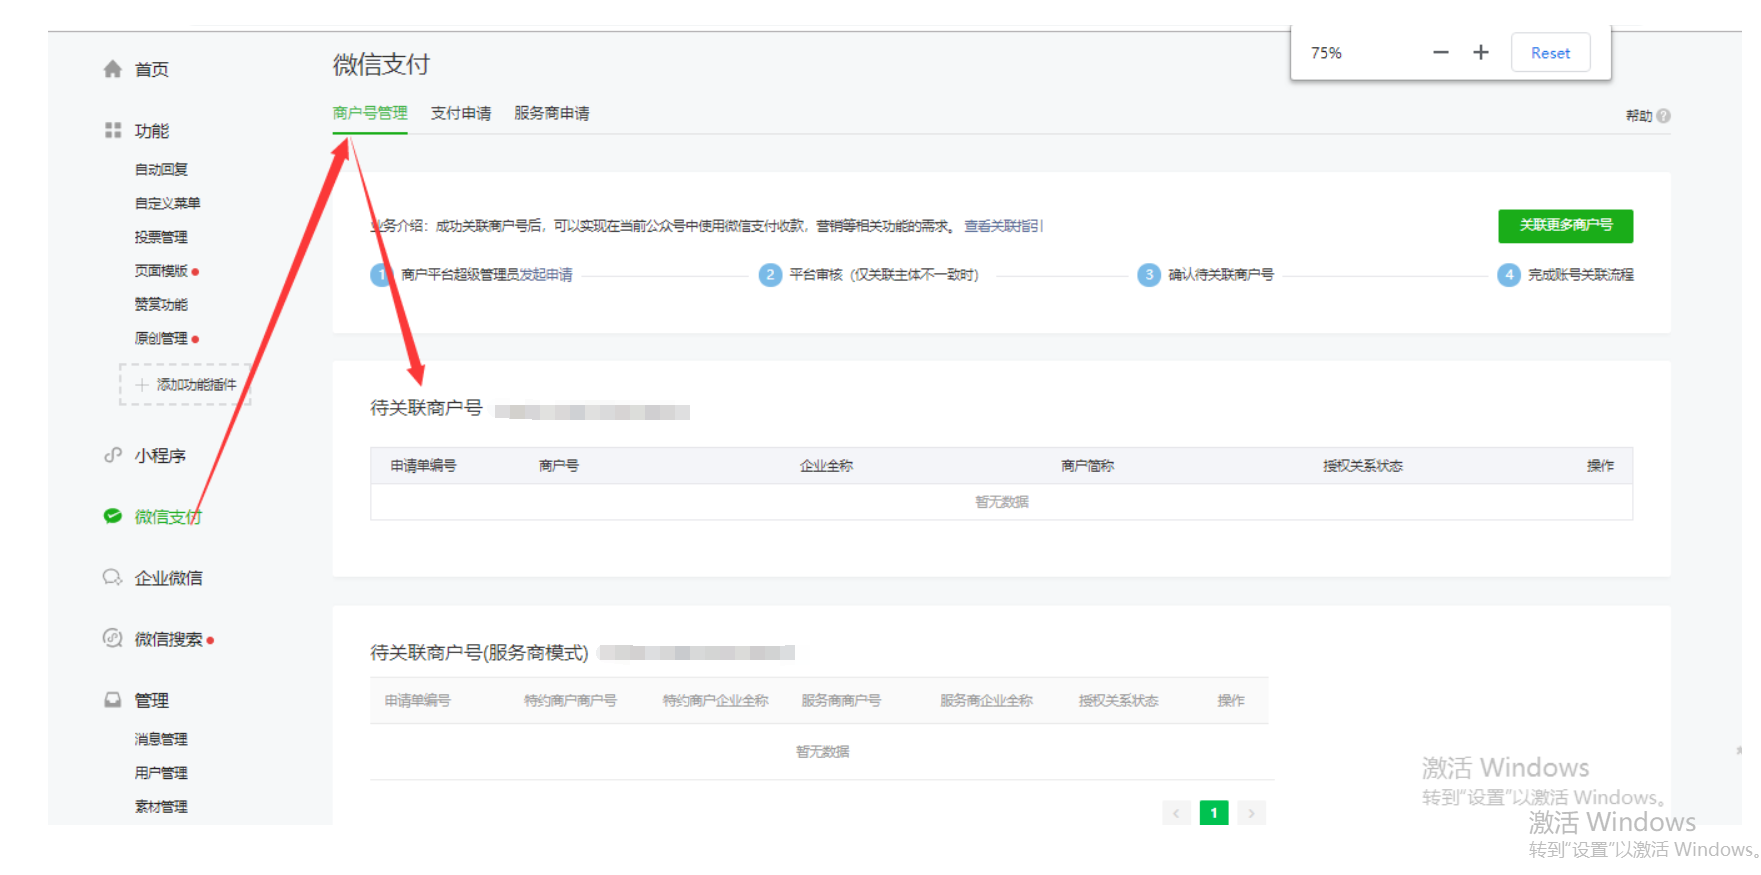Follow the 发起申请 link in step 1
1761x875 pixels.
(546, 275)
